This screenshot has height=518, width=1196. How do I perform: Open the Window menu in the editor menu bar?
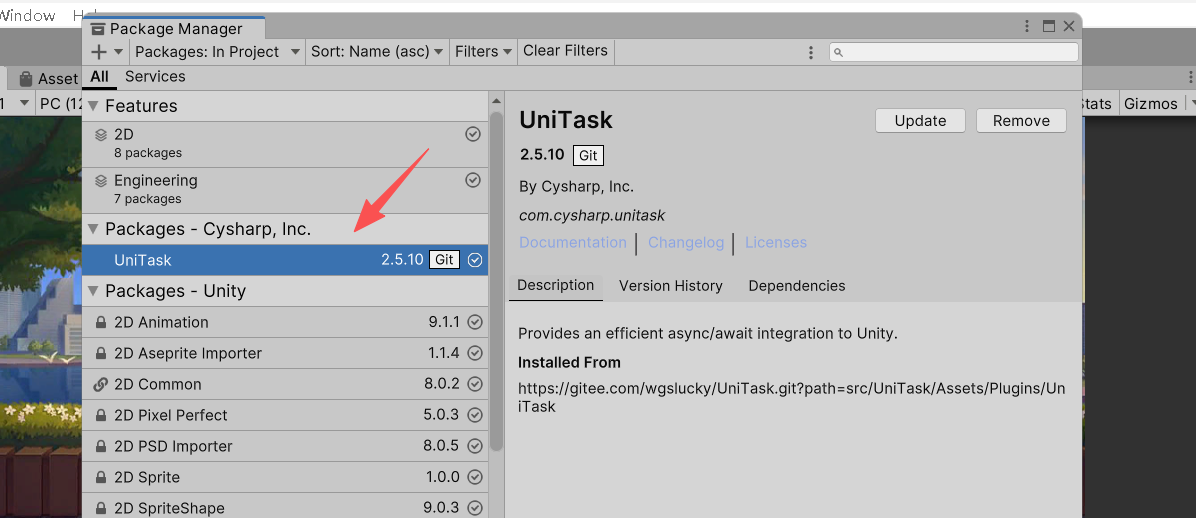pos(28,15)
